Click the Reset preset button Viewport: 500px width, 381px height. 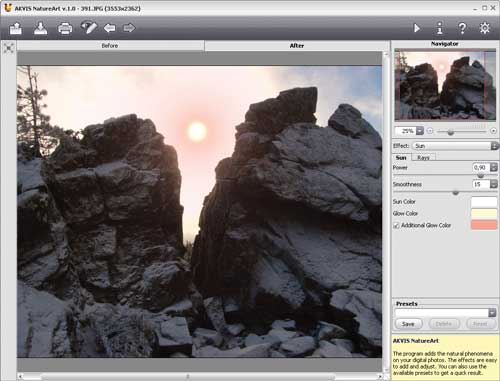[480, 324]
